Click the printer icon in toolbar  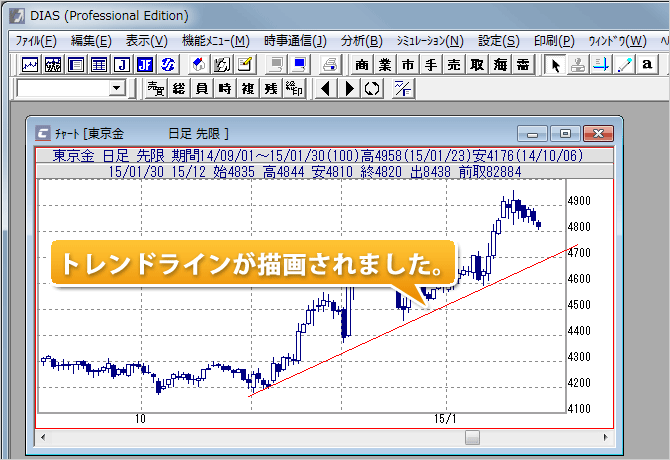(329, 65)
